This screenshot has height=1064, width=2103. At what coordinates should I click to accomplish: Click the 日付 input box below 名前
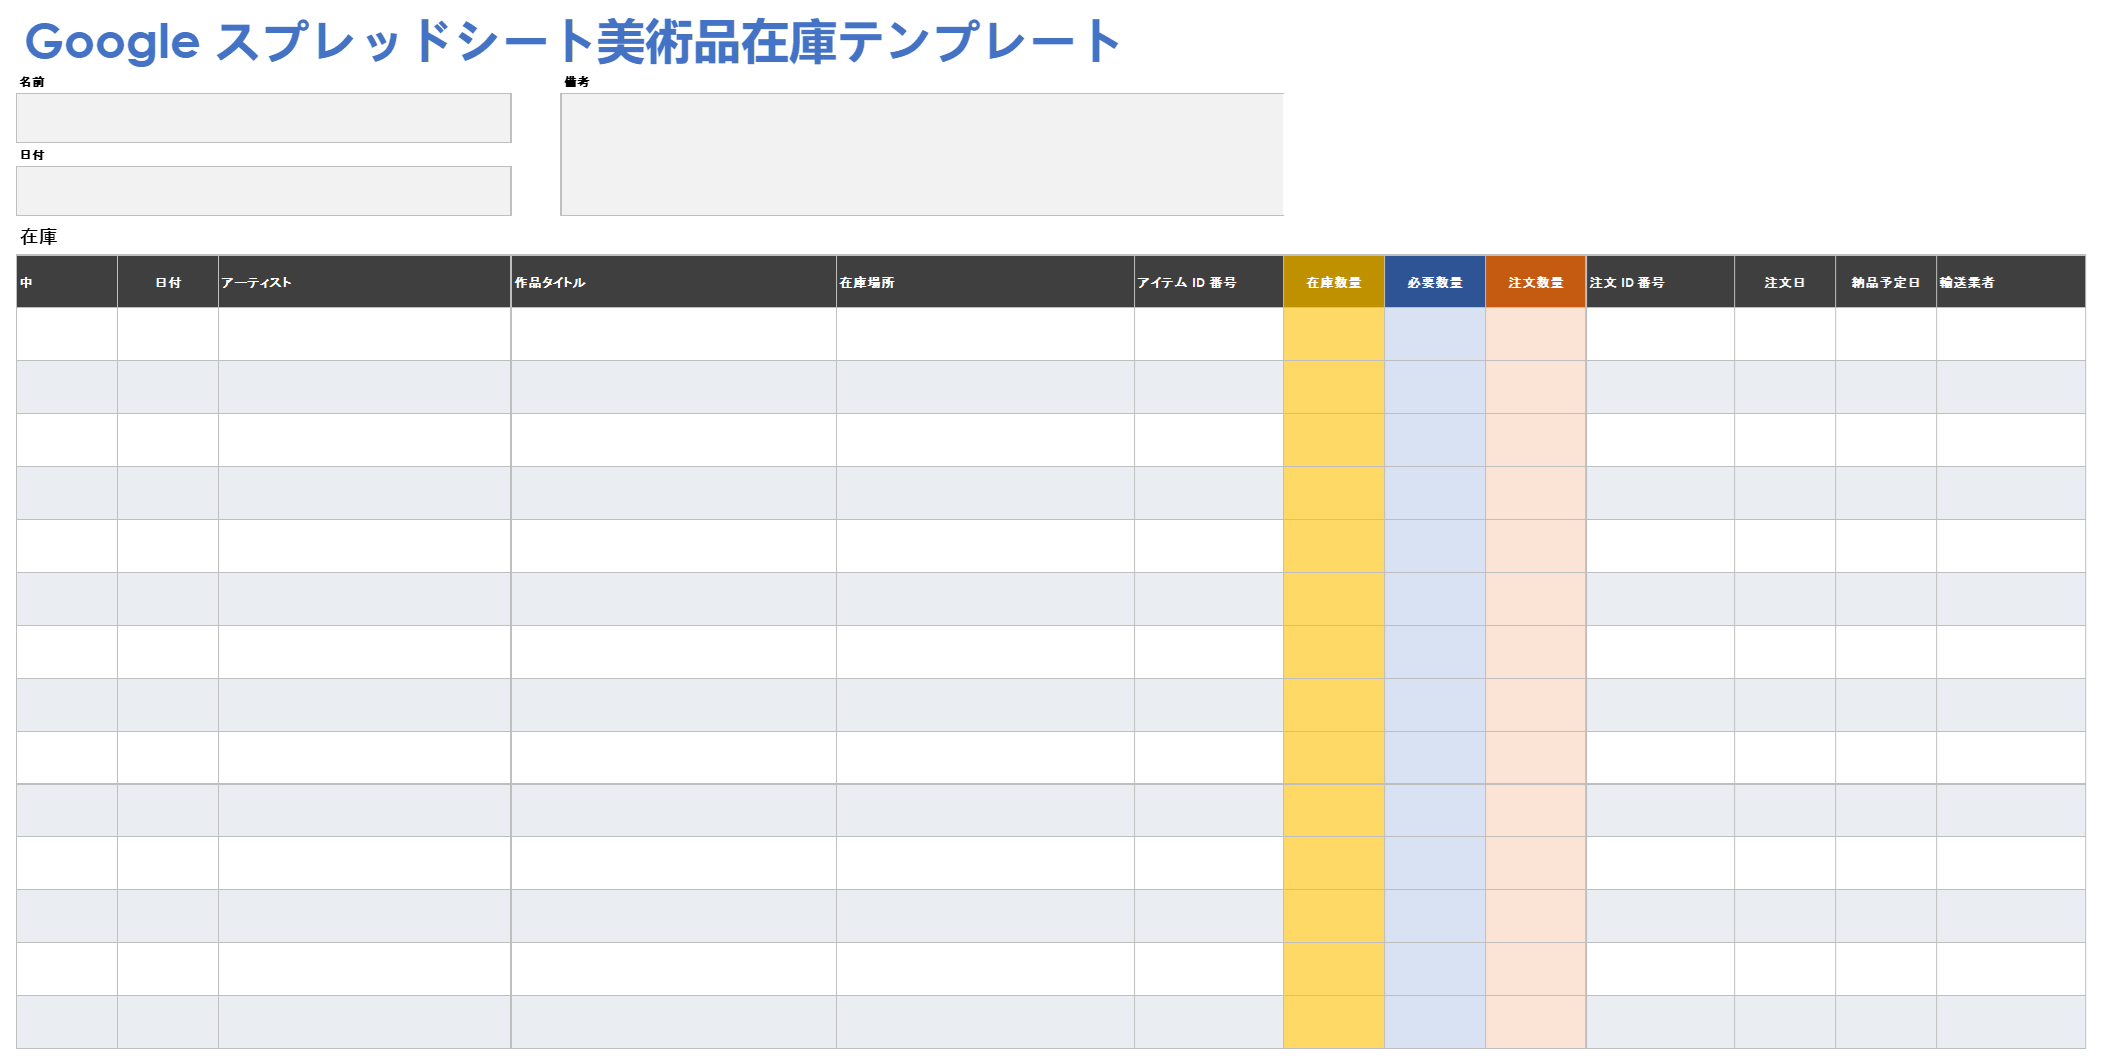[x=264, y=191]
